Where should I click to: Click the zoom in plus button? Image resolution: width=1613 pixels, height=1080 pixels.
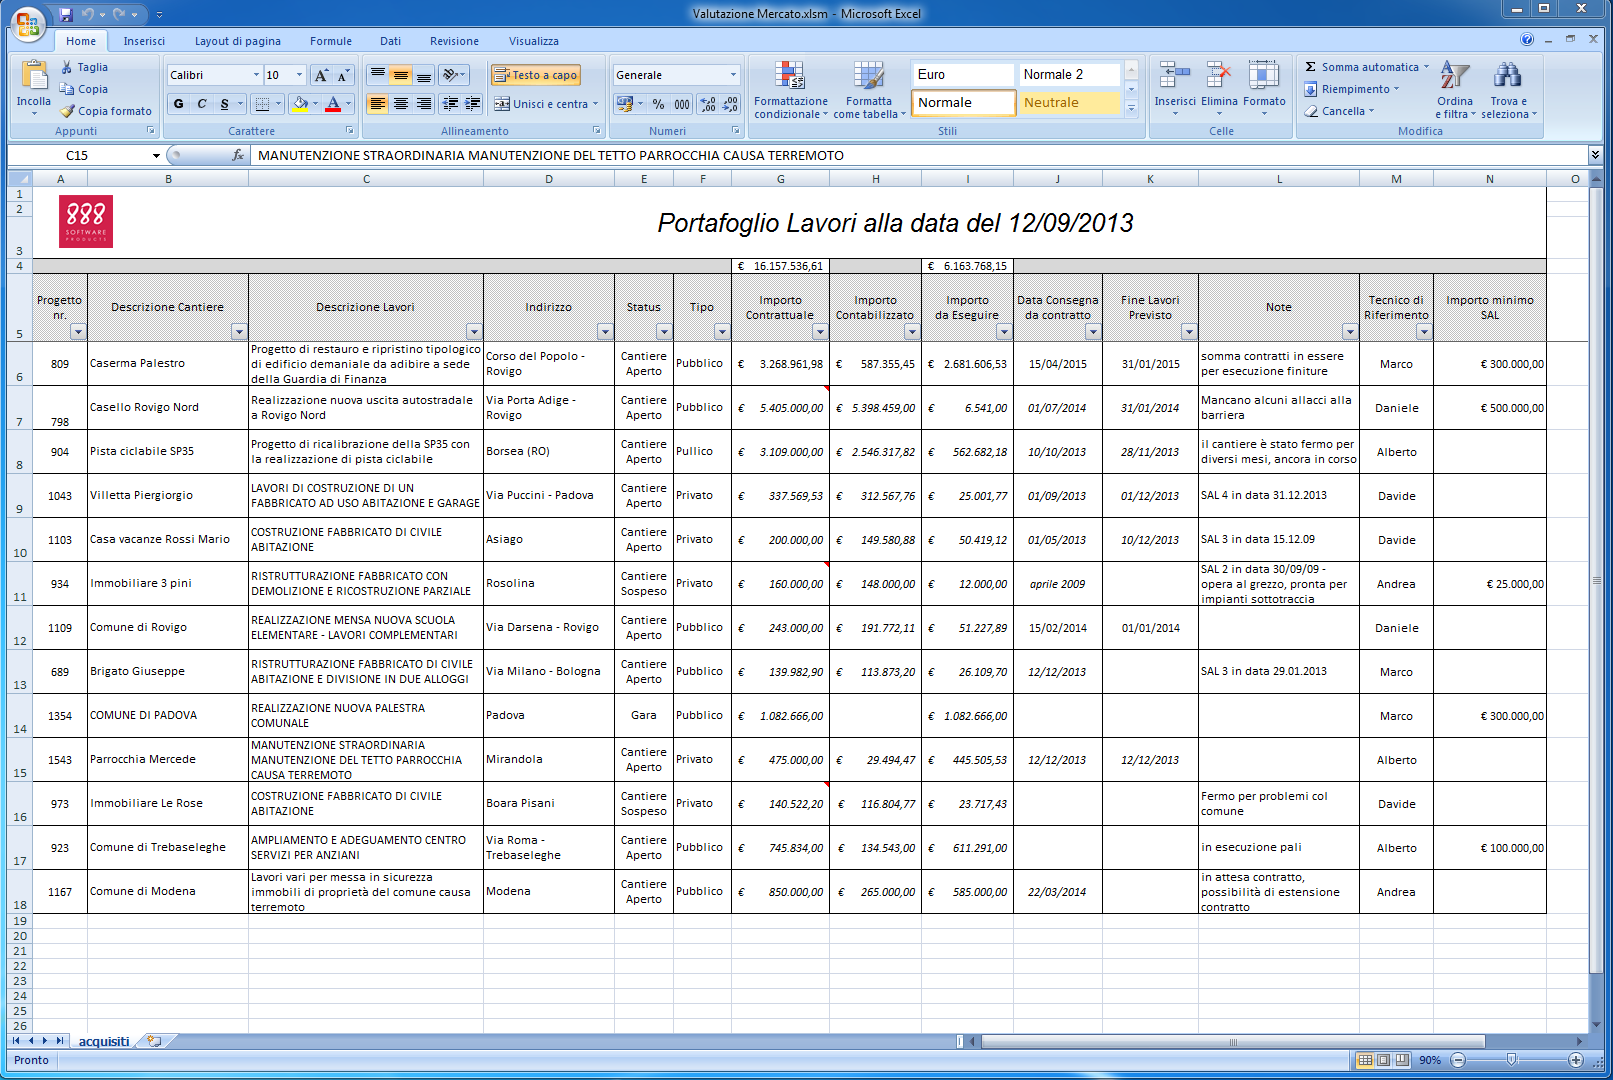point(1576,1060)
